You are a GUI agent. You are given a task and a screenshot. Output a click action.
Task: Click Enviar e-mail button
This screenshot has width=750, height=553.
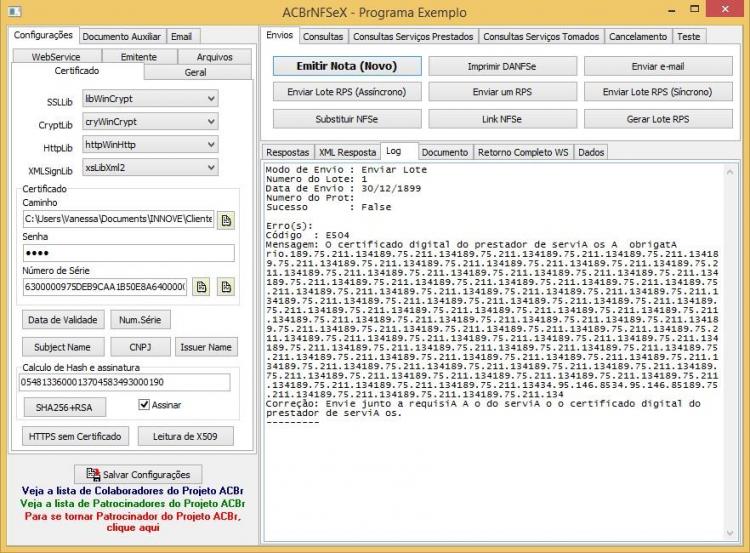pyautogui.click(x=658, y=66)
